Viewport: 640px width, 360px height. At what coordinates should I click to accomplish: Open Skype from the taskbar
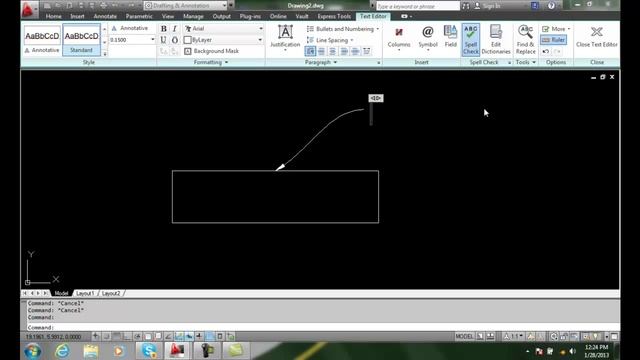[149, 351]
